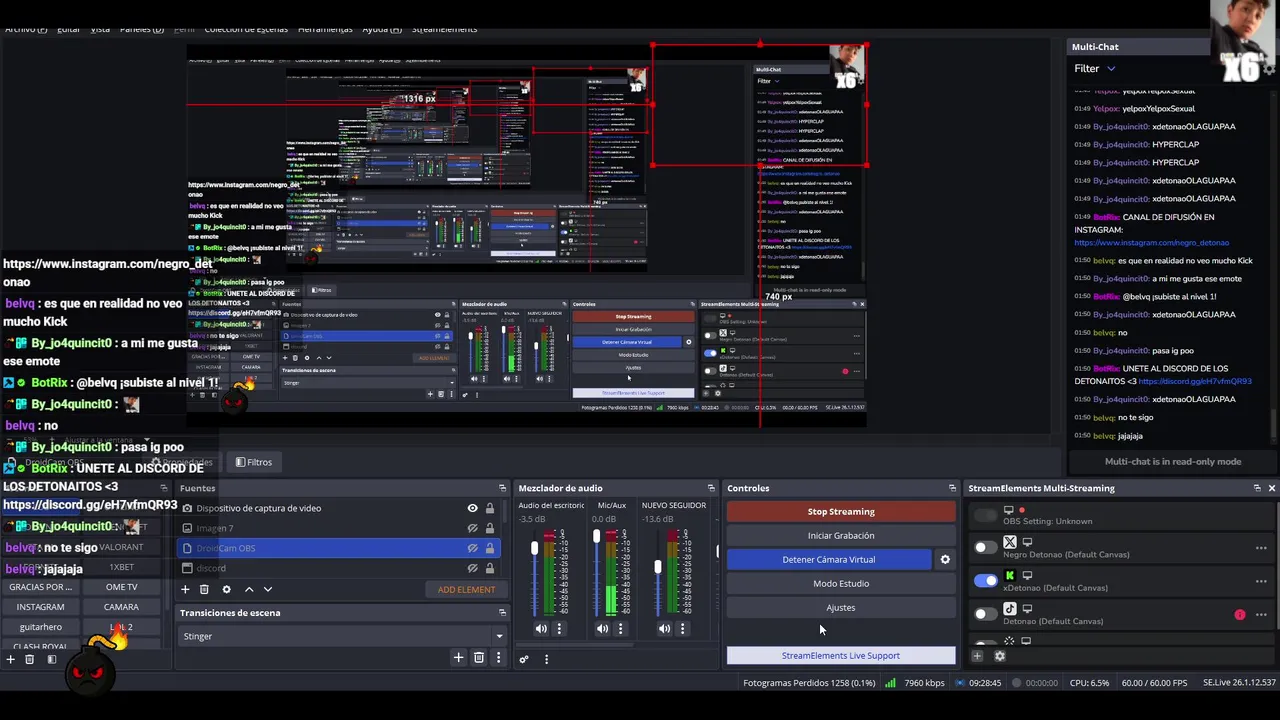The height and width of the screenshot is (720, 1280).
Task: Enable Detonao TikTok streaming toggle
Action: click(986, 613)
